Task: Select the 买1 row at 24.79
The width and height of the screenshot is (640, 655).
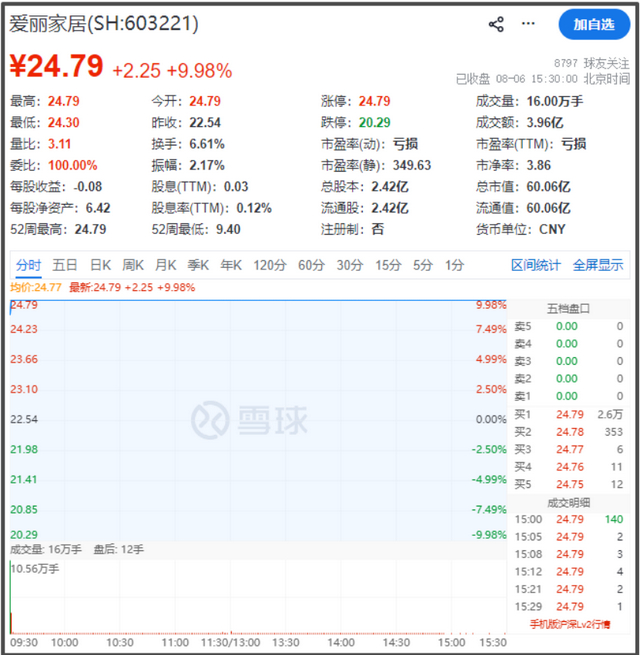Action: (x=569, y=414)
